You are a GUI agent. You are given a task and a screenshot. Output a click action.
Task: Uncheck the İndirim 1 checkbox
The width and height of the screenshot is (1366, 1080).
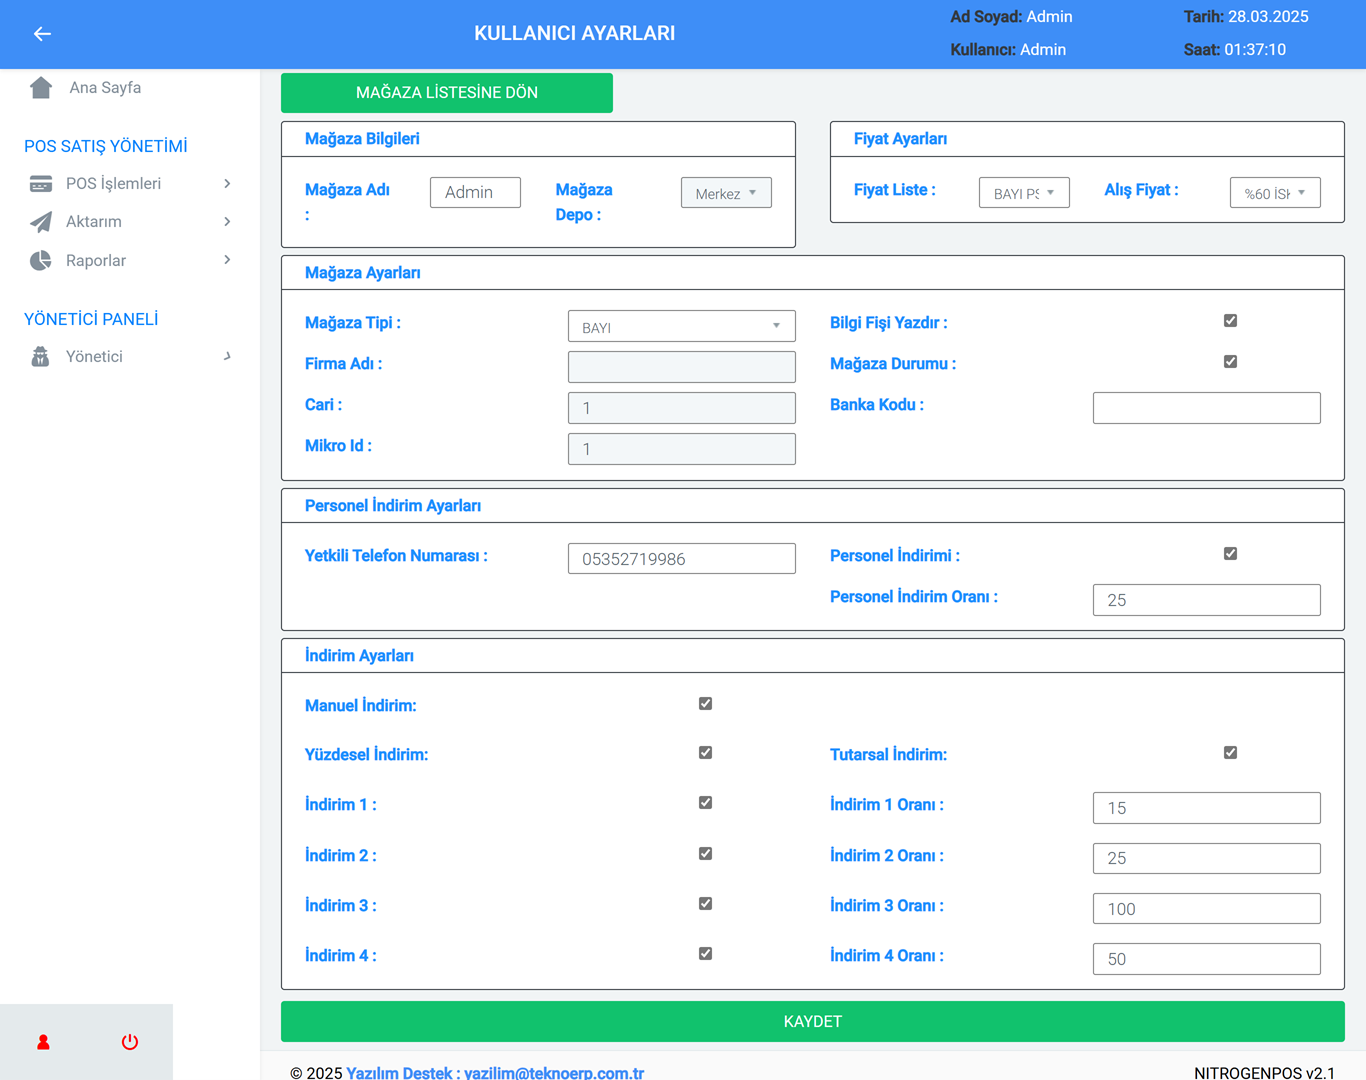pyautogui.click(x=705, y=803)
